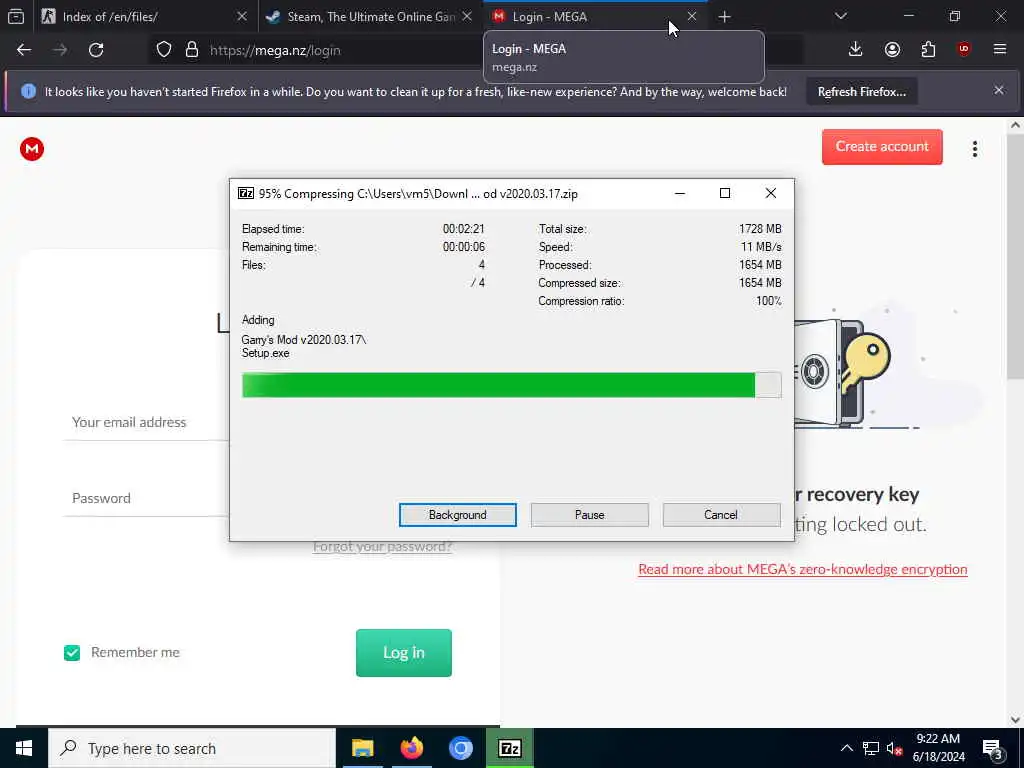Image resolution: width=1024 pixels, height=768 pixels.
Task: Click the green Log in button
Action: tap(404, 653)
